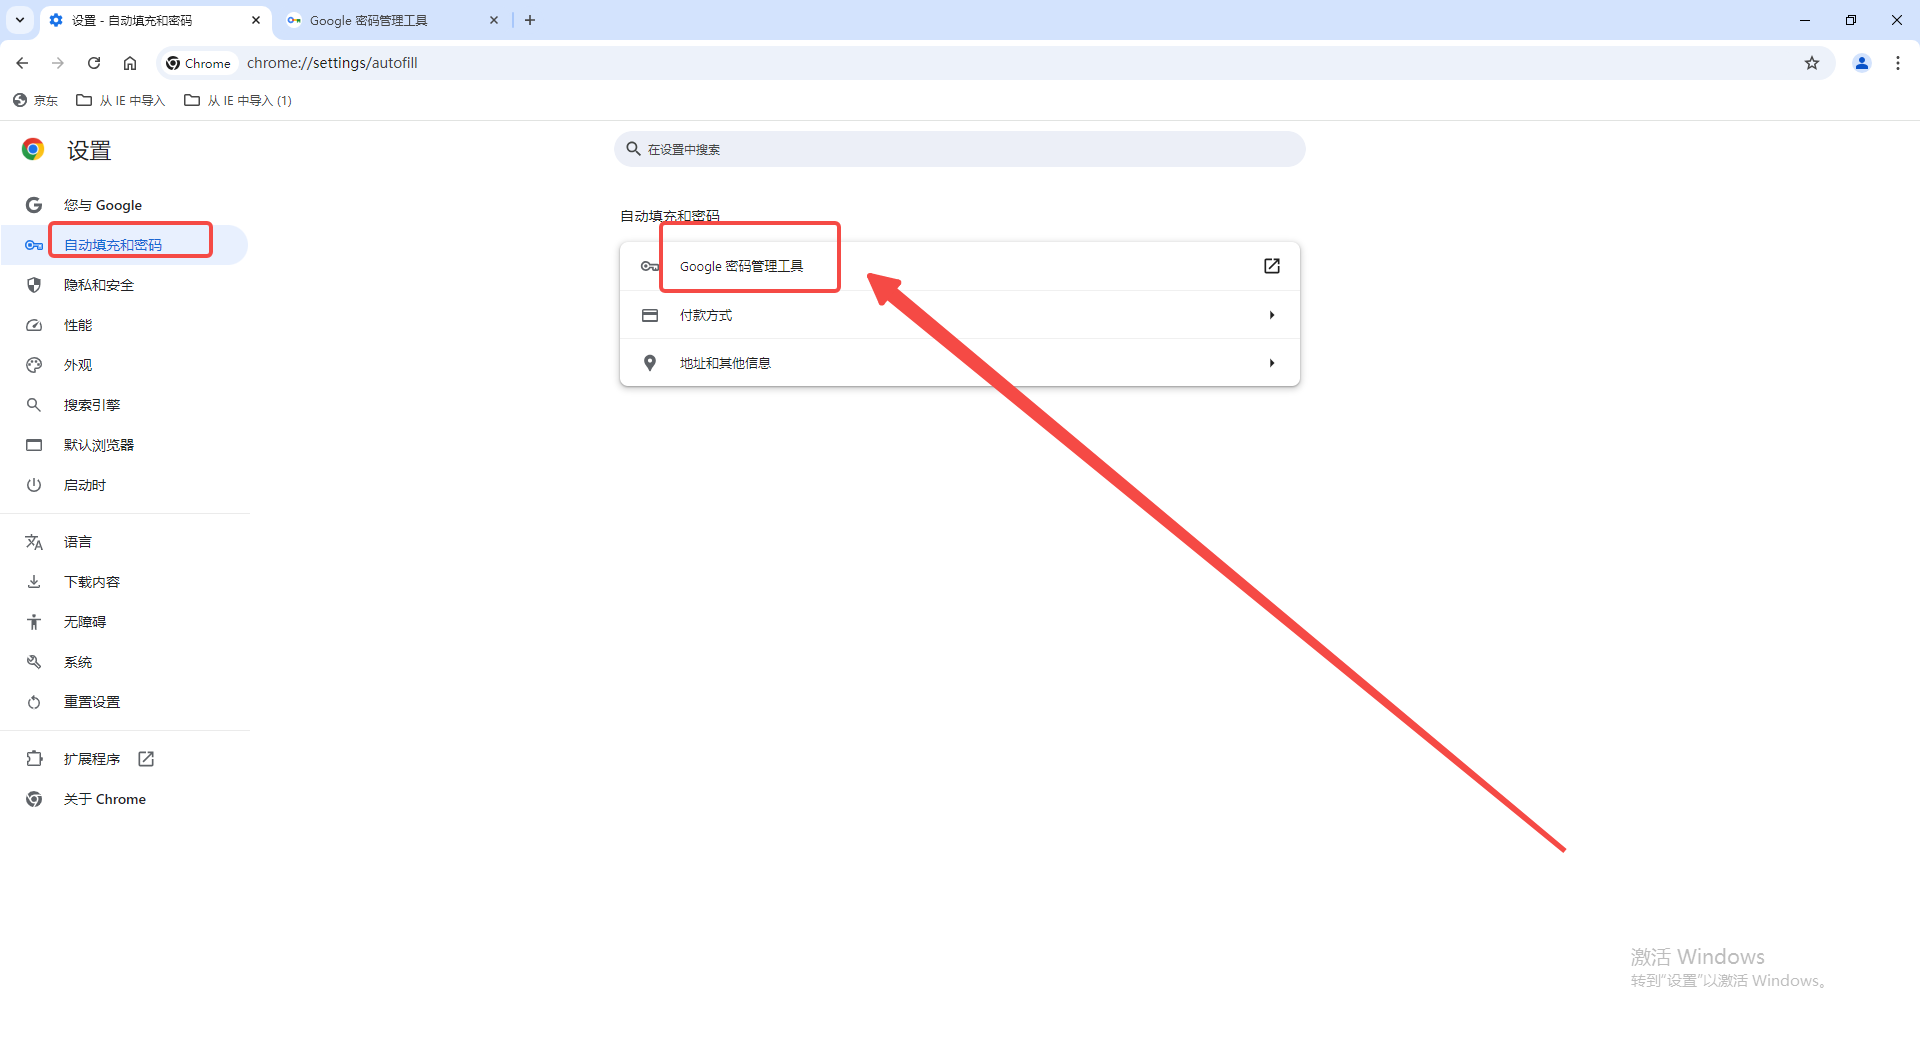Click the Google G icon in sidebar
Viewport: 1920px width, 1040px height.
(34, 205)
